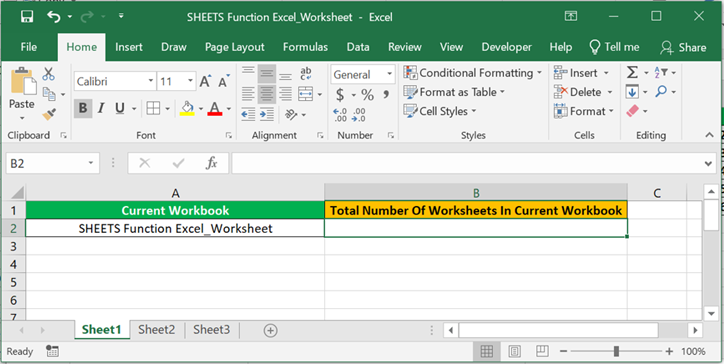Collapse the ribbon with the up chevron
Viewport: 724px width, 364px height.
[x=710, y=135]
